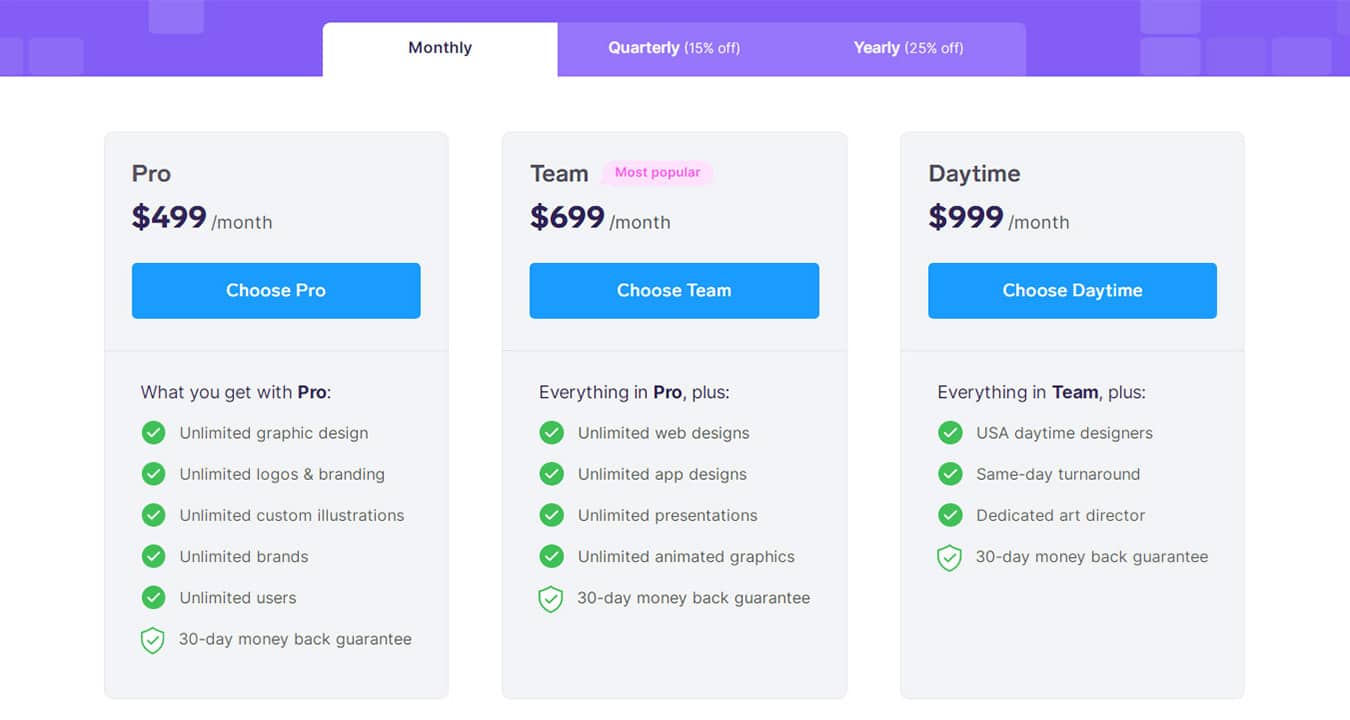Click check icon next to Dedicated art director

950,515
